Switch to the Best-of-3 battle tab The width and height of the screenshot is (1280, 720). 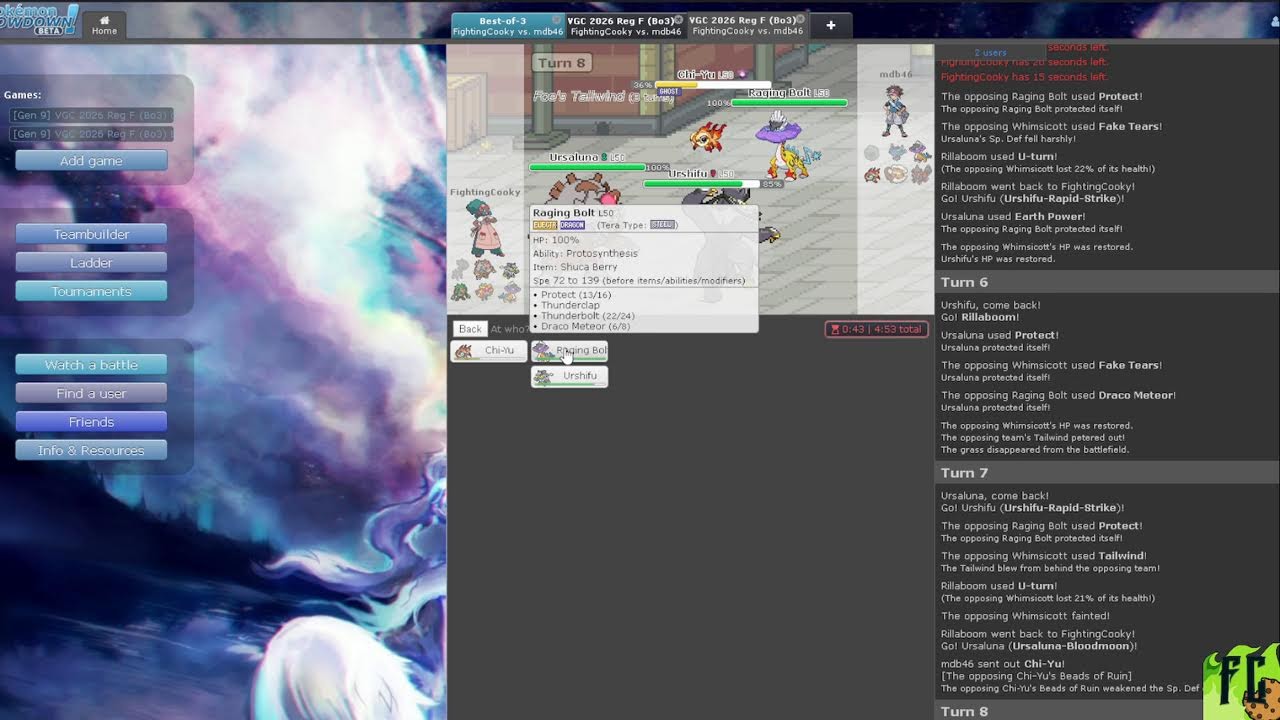pos(507,26)
